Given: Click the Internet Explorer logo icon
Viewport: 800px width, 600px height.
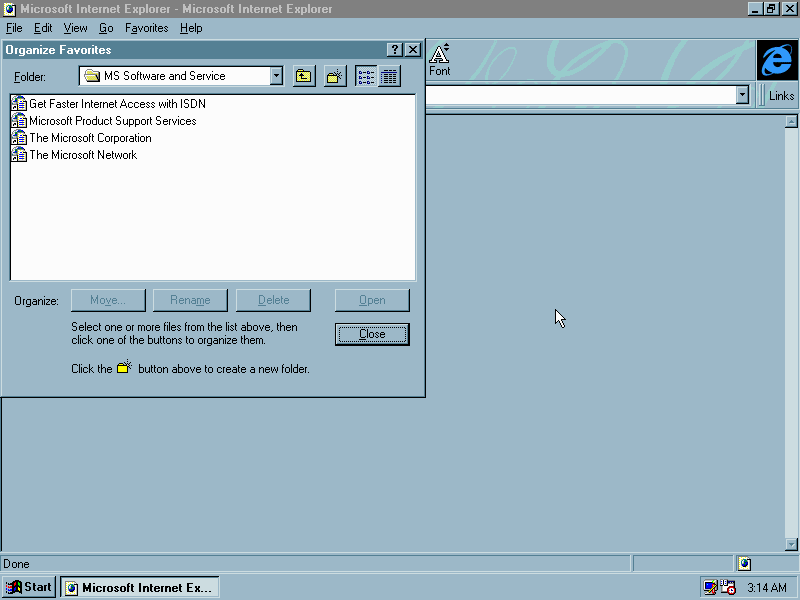Looking at the screenshot, I should coord(776,61).
